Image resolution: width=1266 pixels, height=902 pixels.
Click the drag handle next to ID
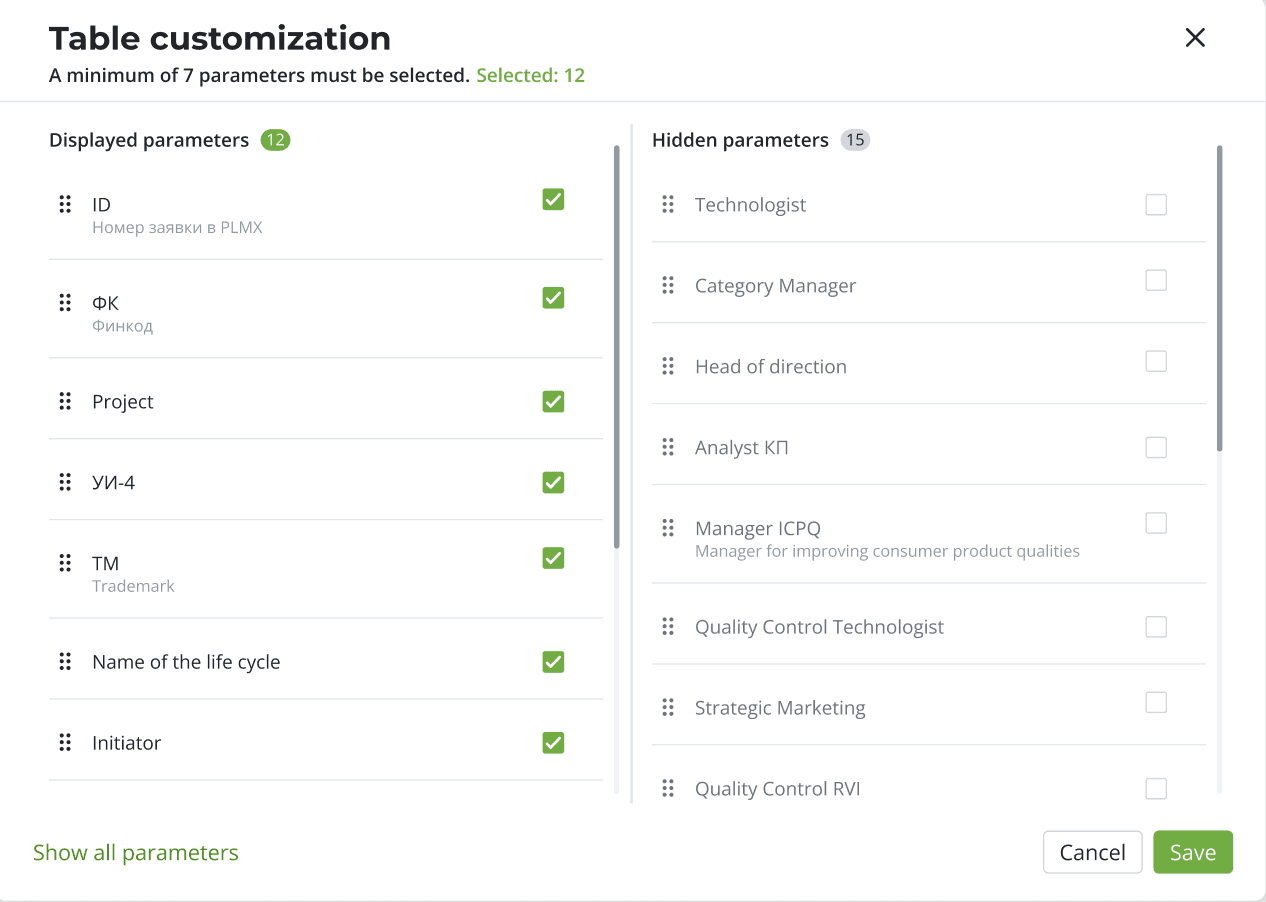(x=65, y=204)
